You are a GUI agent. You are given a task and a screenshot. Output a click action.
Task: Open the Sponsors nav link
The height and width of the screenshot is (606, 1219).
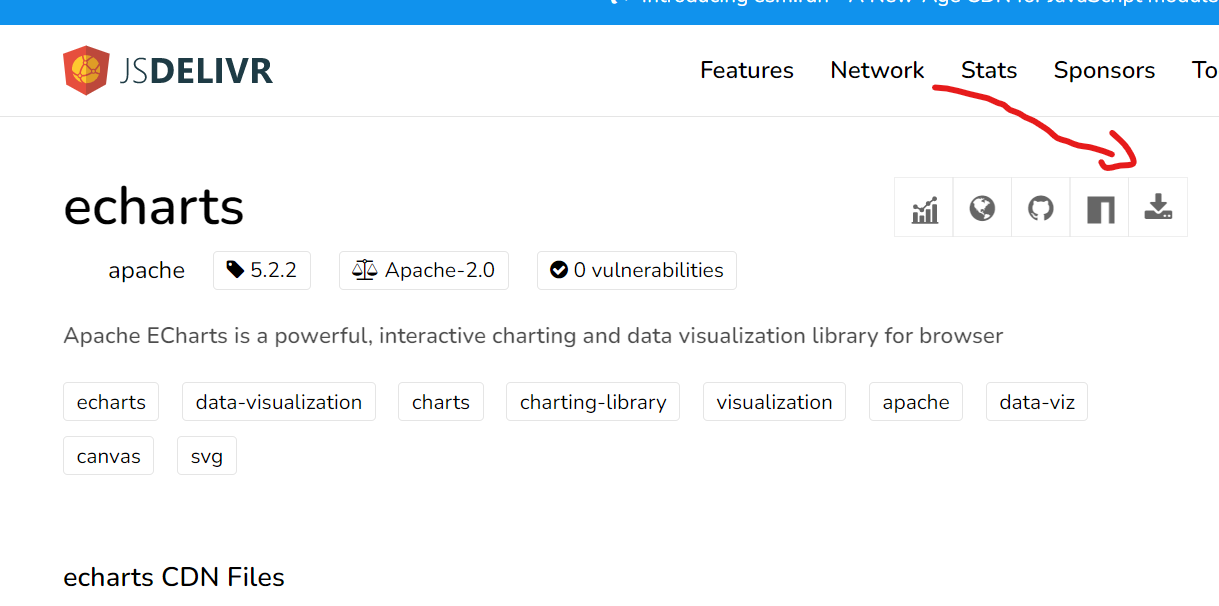(1104, 70)
